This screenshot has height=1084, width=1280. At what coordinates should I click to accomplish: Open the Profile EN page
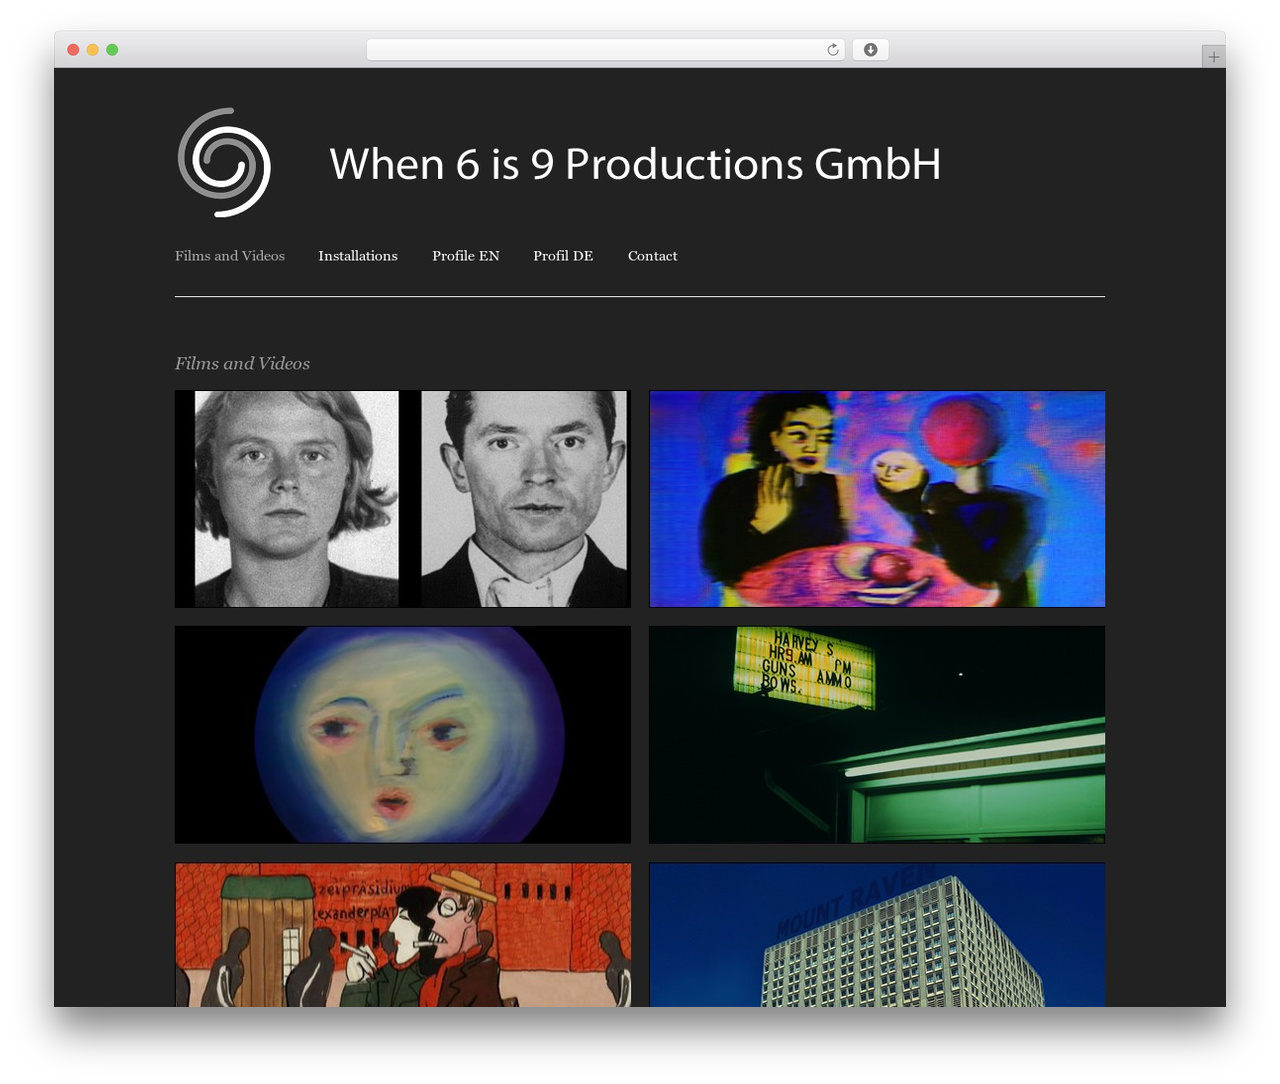coord(466,256)
